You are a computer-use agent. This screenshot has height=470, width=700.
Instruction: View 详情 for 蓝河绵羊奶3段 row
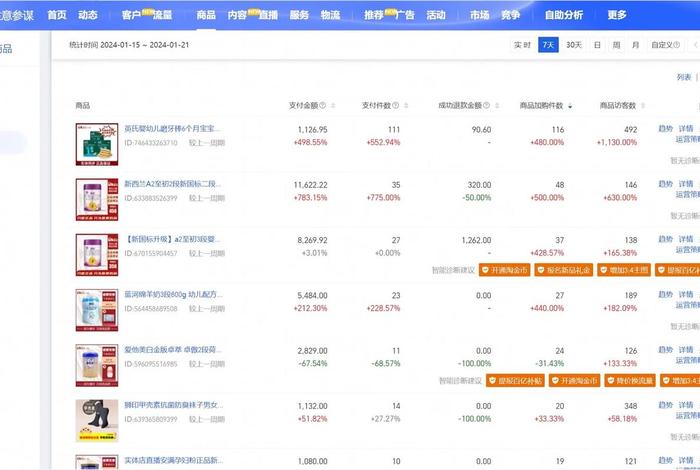coord(686,295)
